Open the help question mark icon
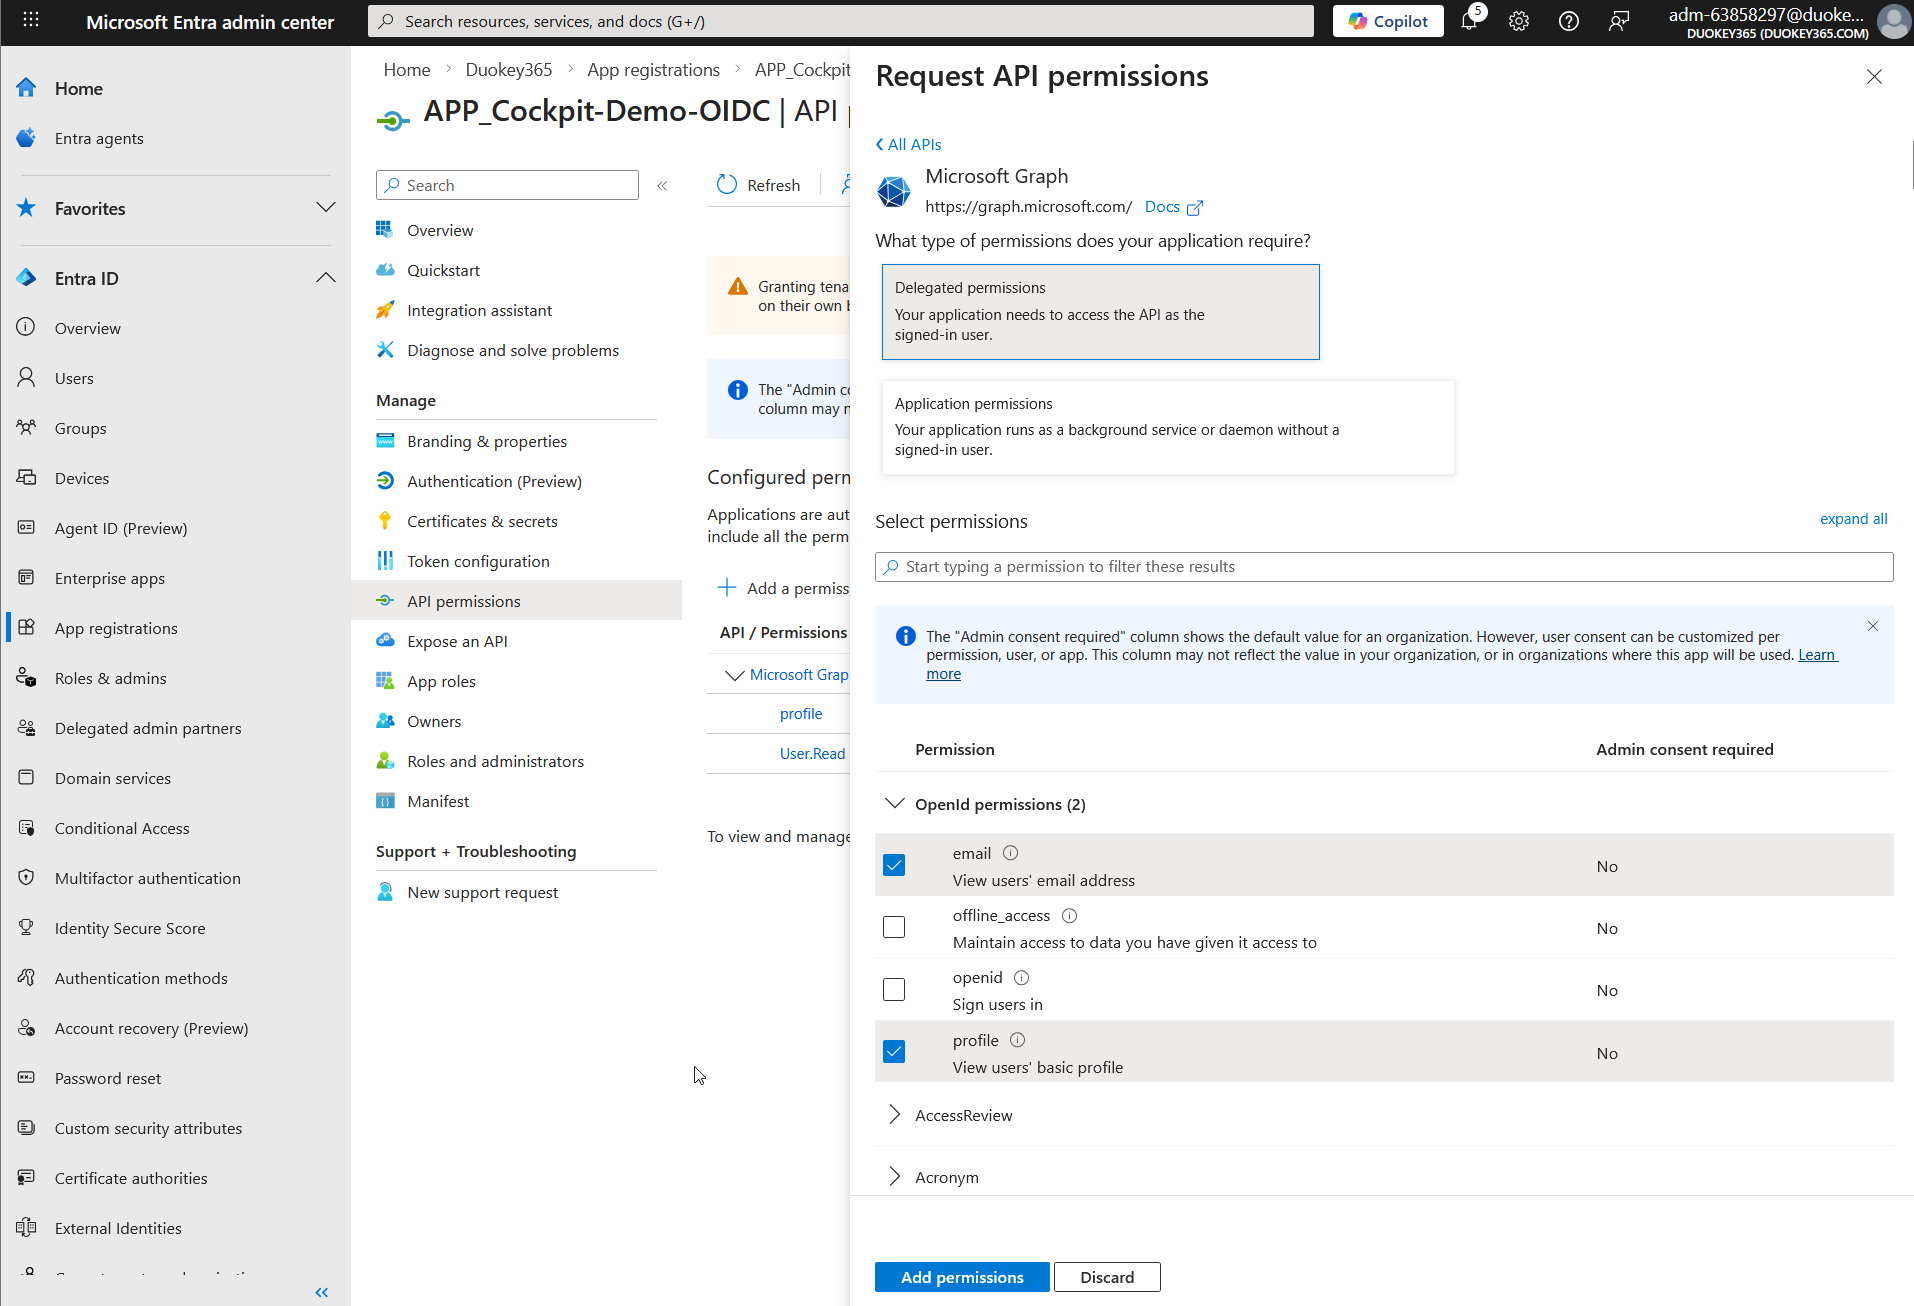This screenshot has width=1914, height=1306. tap(1569, 21)
